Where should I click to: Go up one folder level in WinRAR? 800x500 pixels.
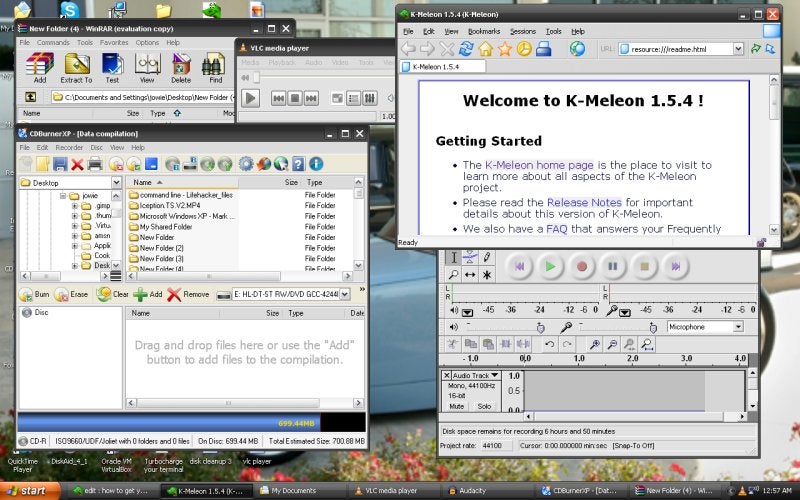[x=31, y=96]
